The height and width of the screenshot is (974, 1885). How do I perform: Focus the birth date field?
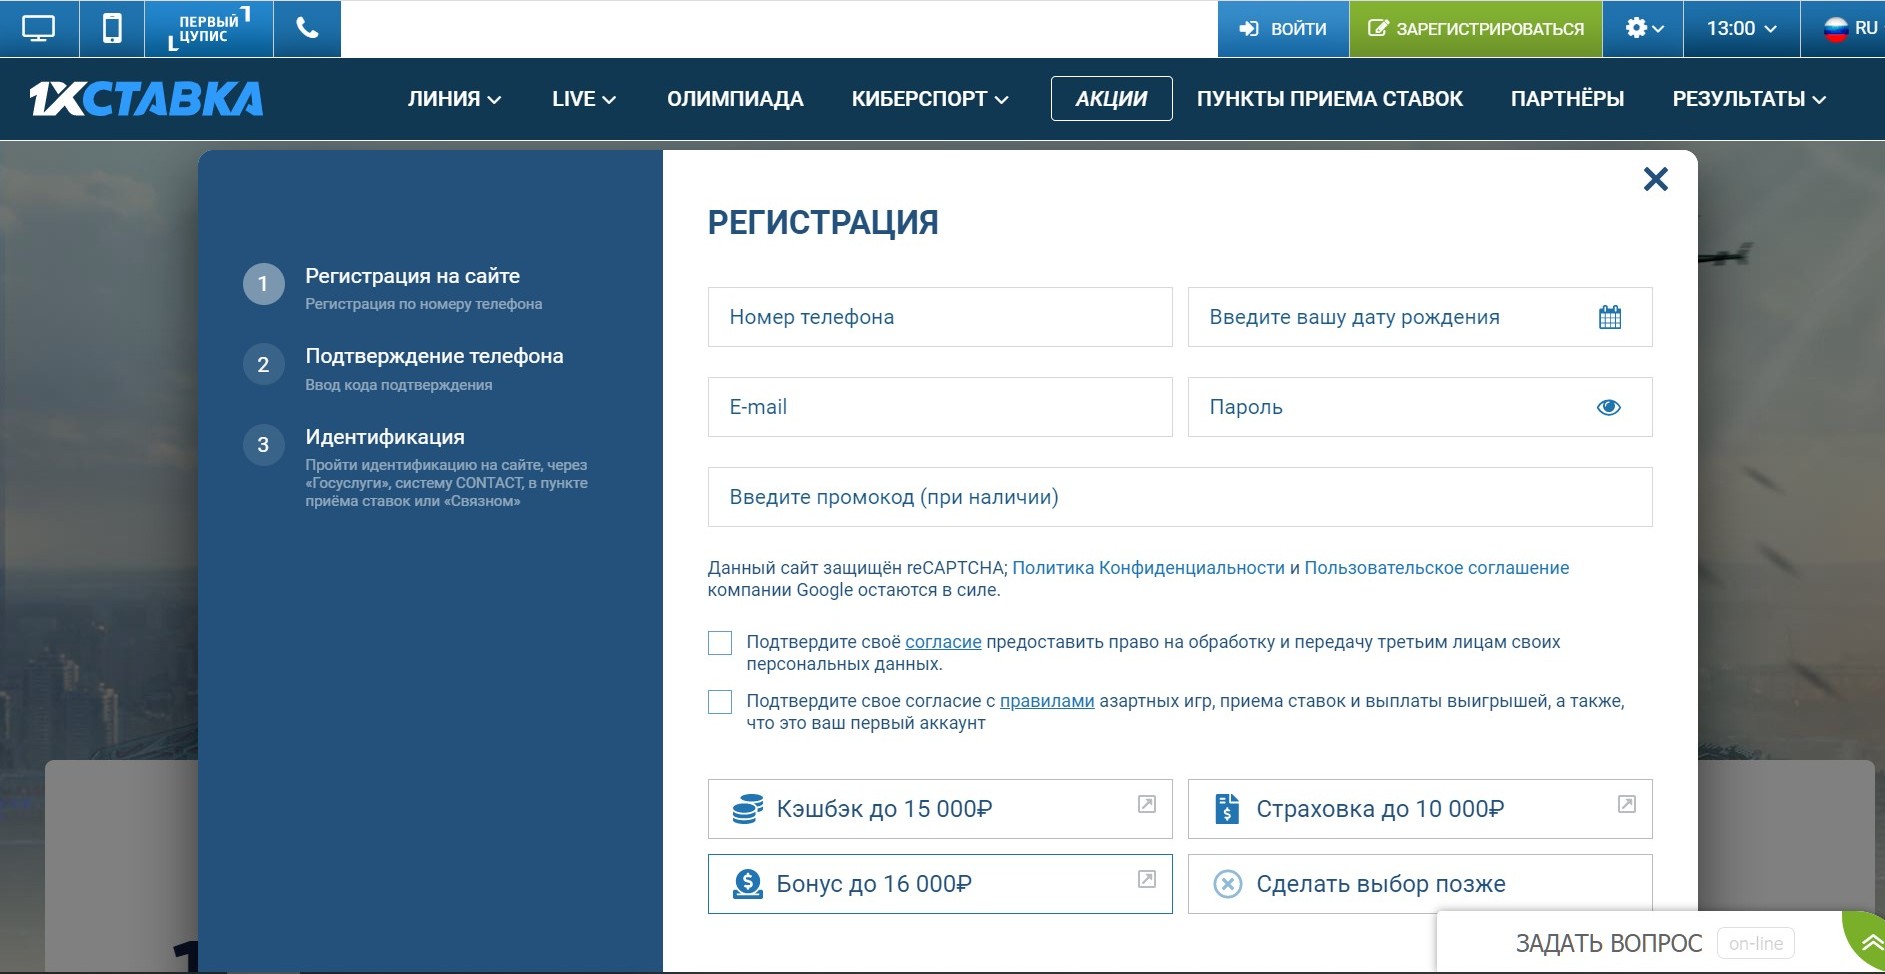click(x=1420, y=317)
